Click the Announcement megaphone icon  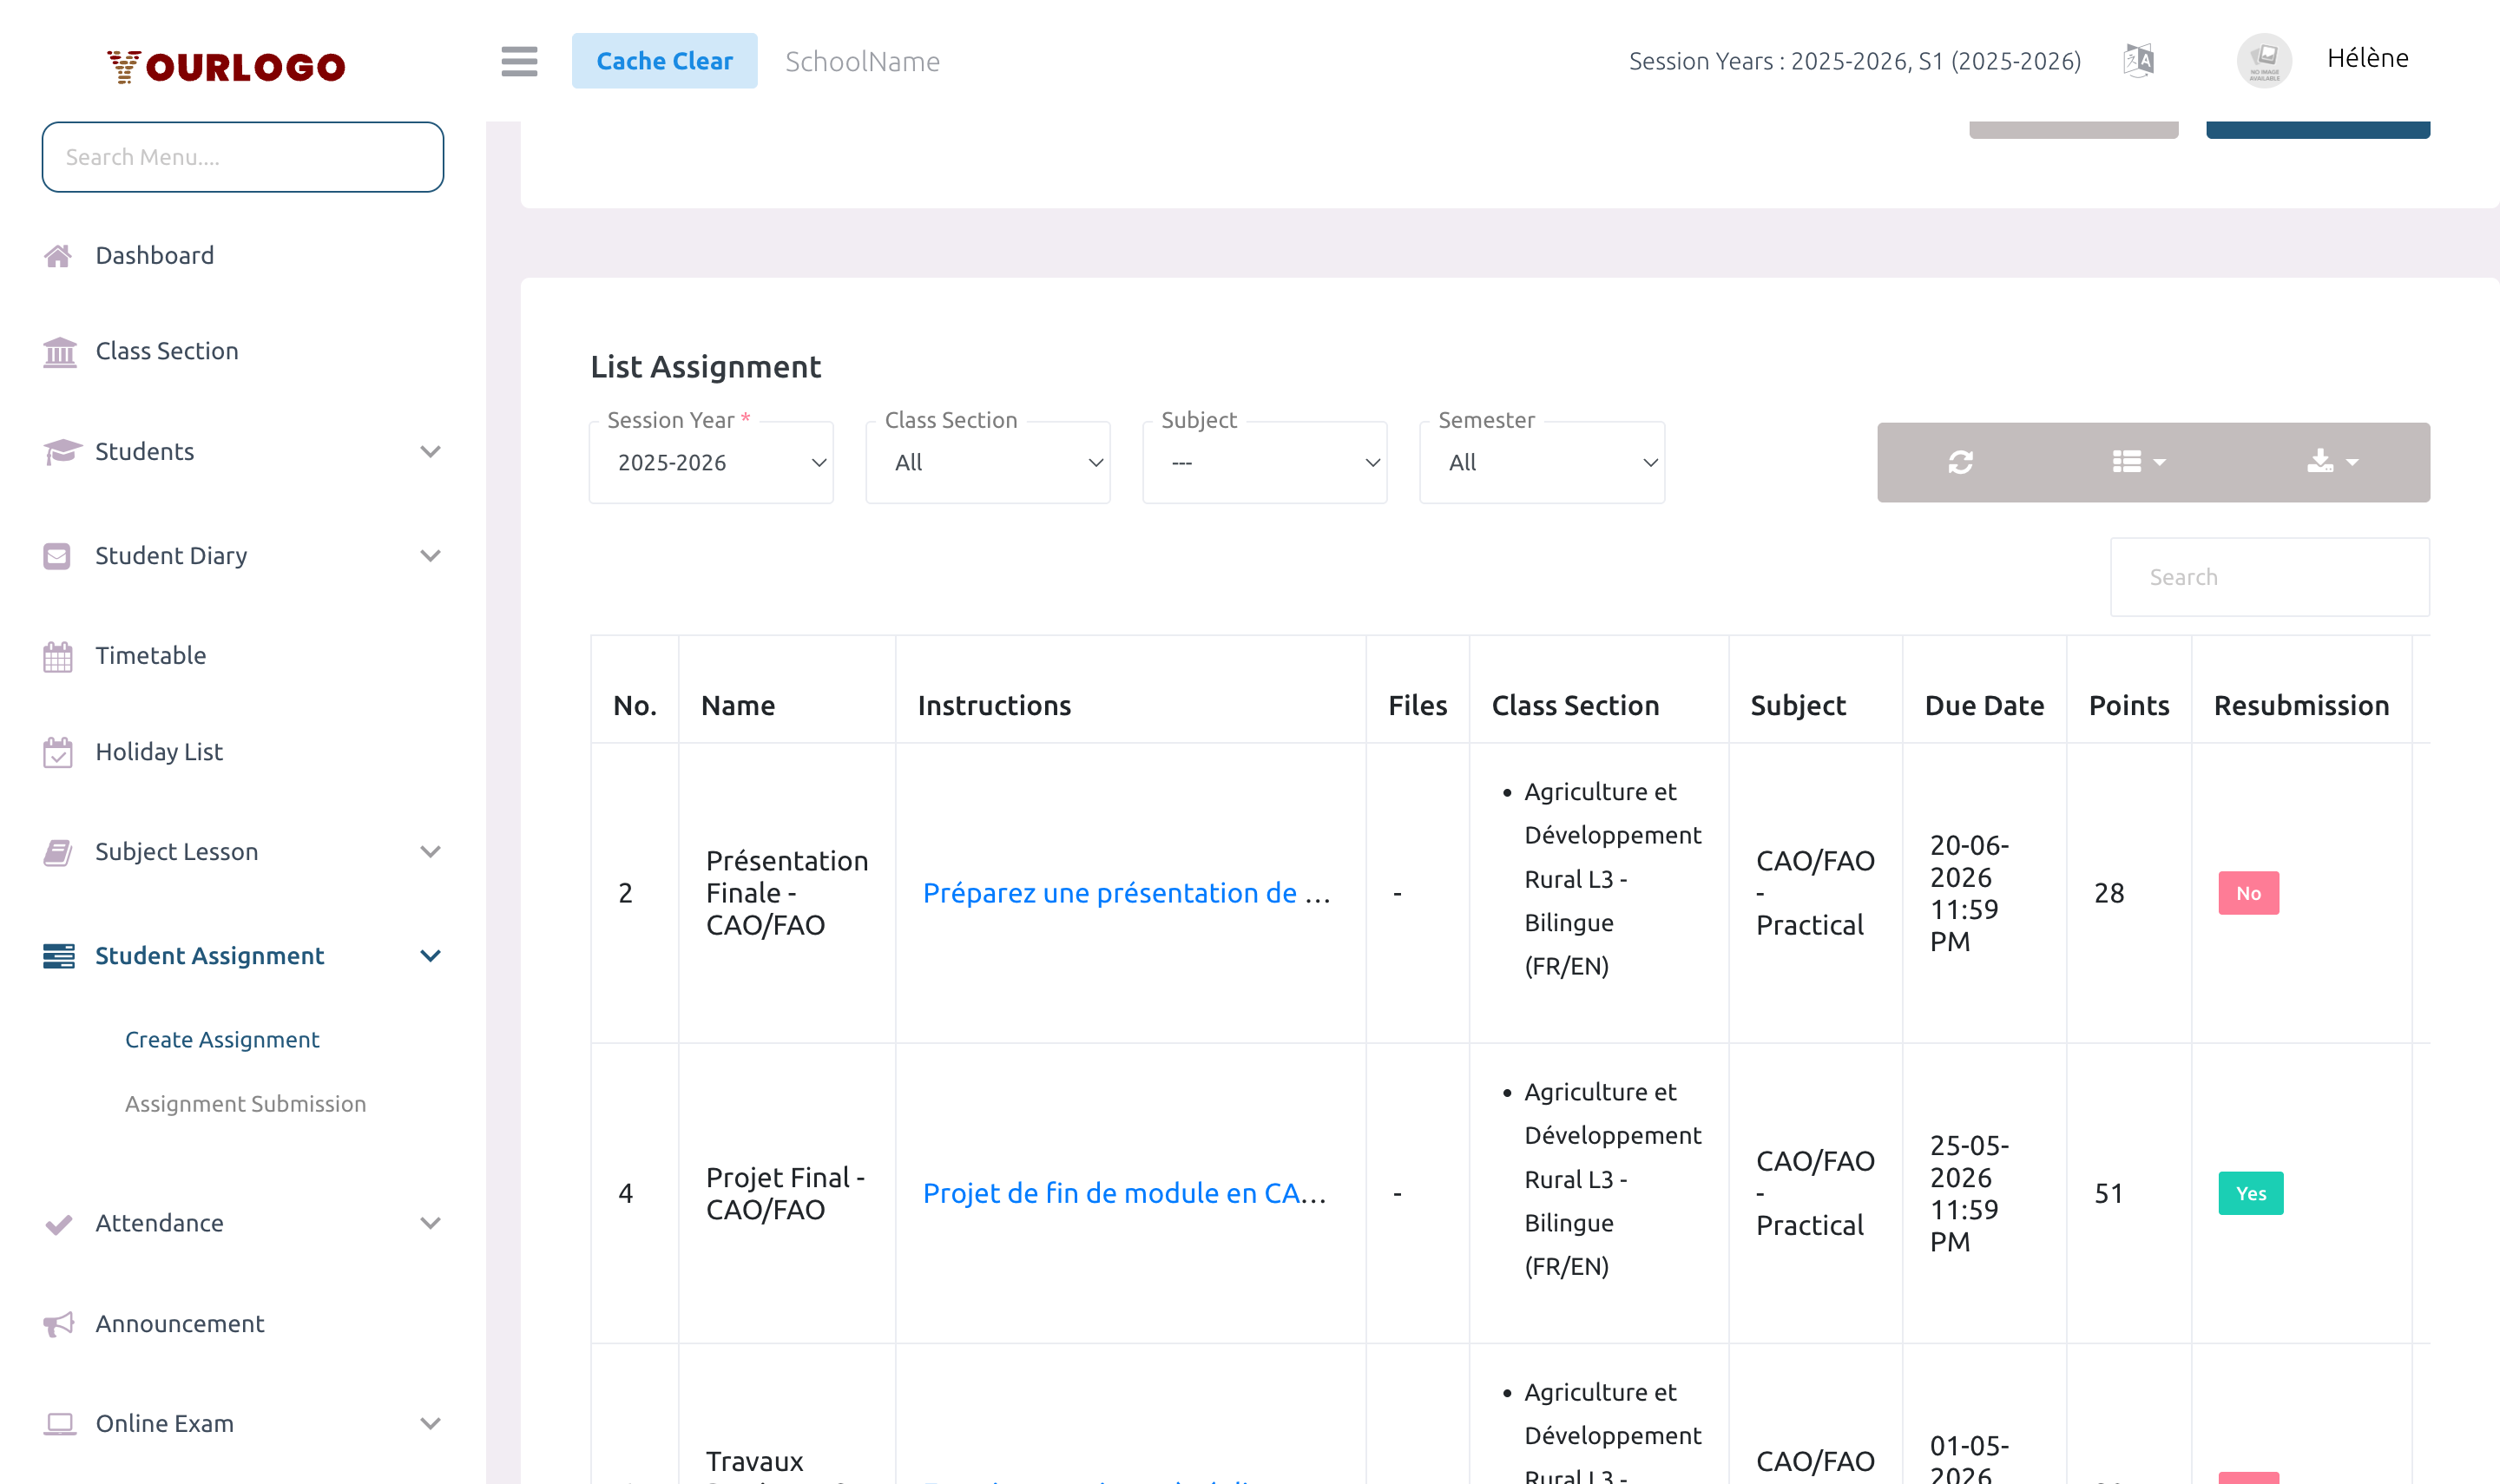(57, 1323)
